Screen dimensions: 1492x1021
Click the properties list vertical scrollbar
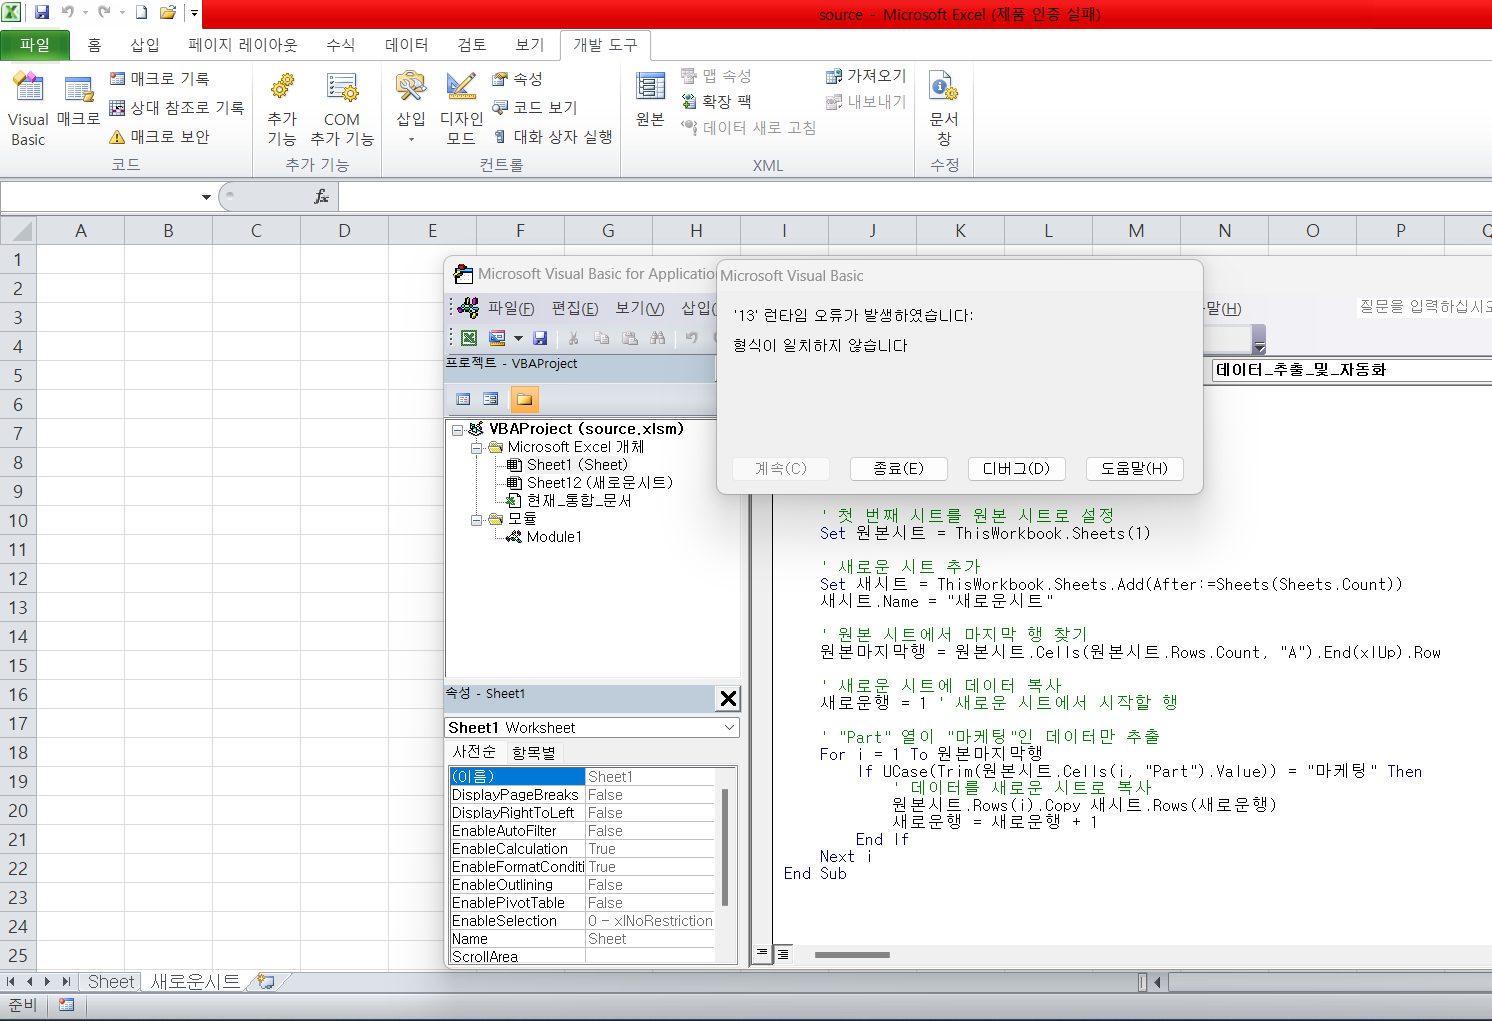click(x=724, y=848)
